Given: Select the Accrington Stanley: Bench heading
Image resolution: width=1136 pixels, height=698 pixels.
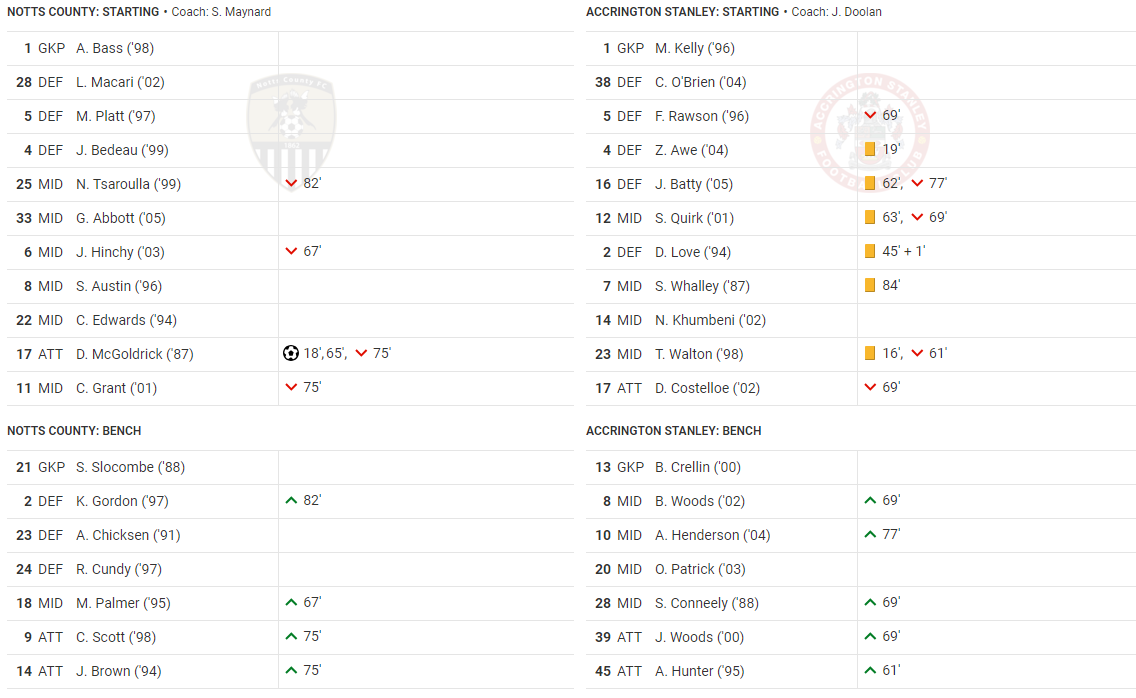Looking at the screenshot, I should (673, 431).
